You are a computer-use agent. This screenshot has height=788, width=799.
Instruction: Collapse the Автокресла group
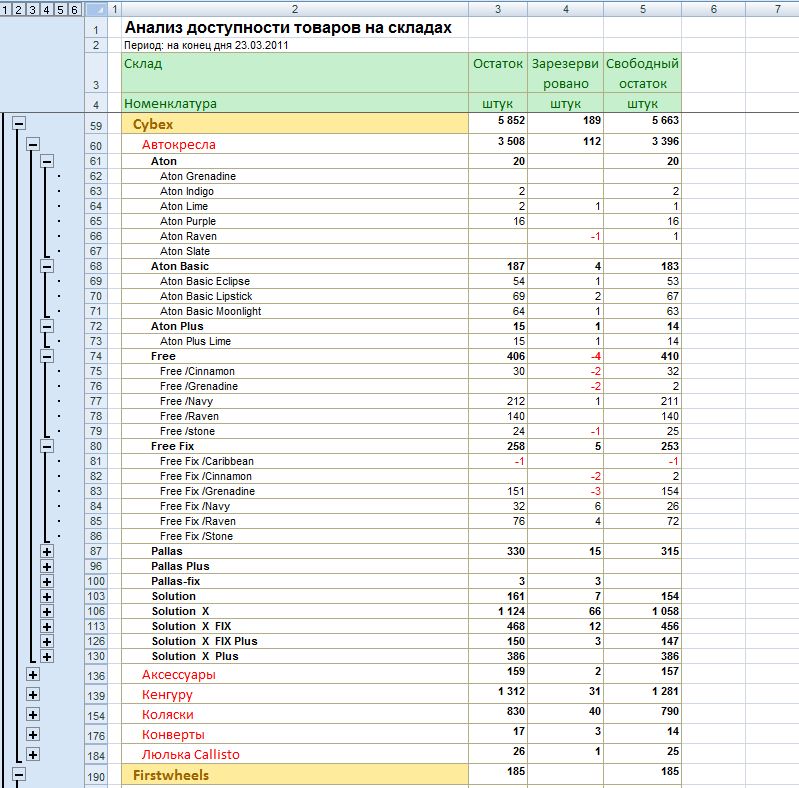tap(33, 145)
